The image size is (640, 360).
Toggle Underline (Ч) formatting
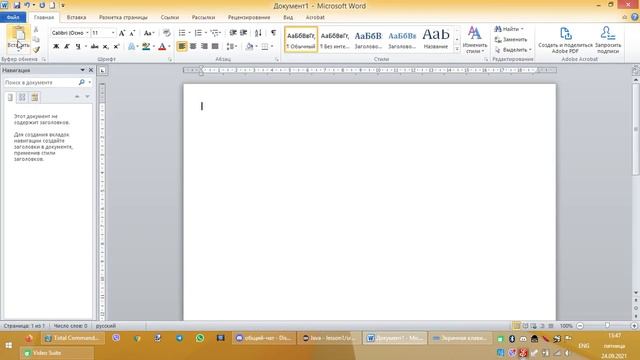click(78, 47)
